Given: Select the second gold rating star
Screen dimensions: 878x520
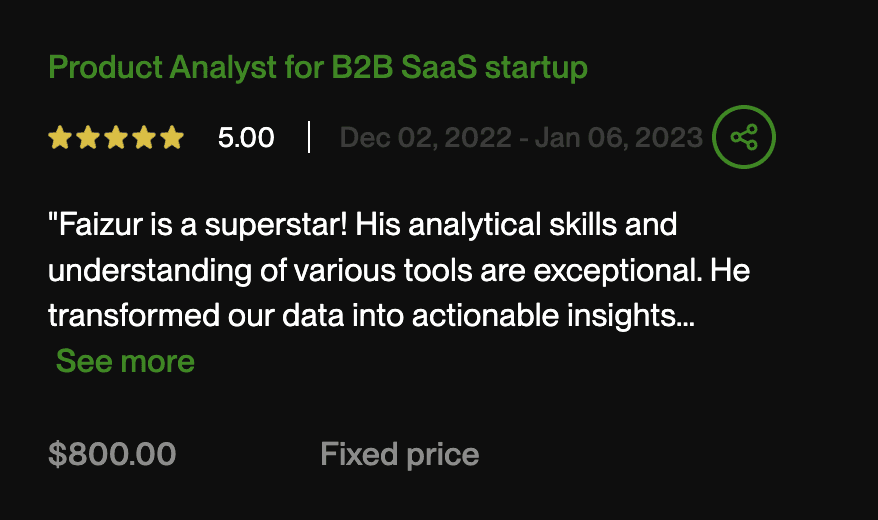Looking at the screenshot, I should (88, 137).
